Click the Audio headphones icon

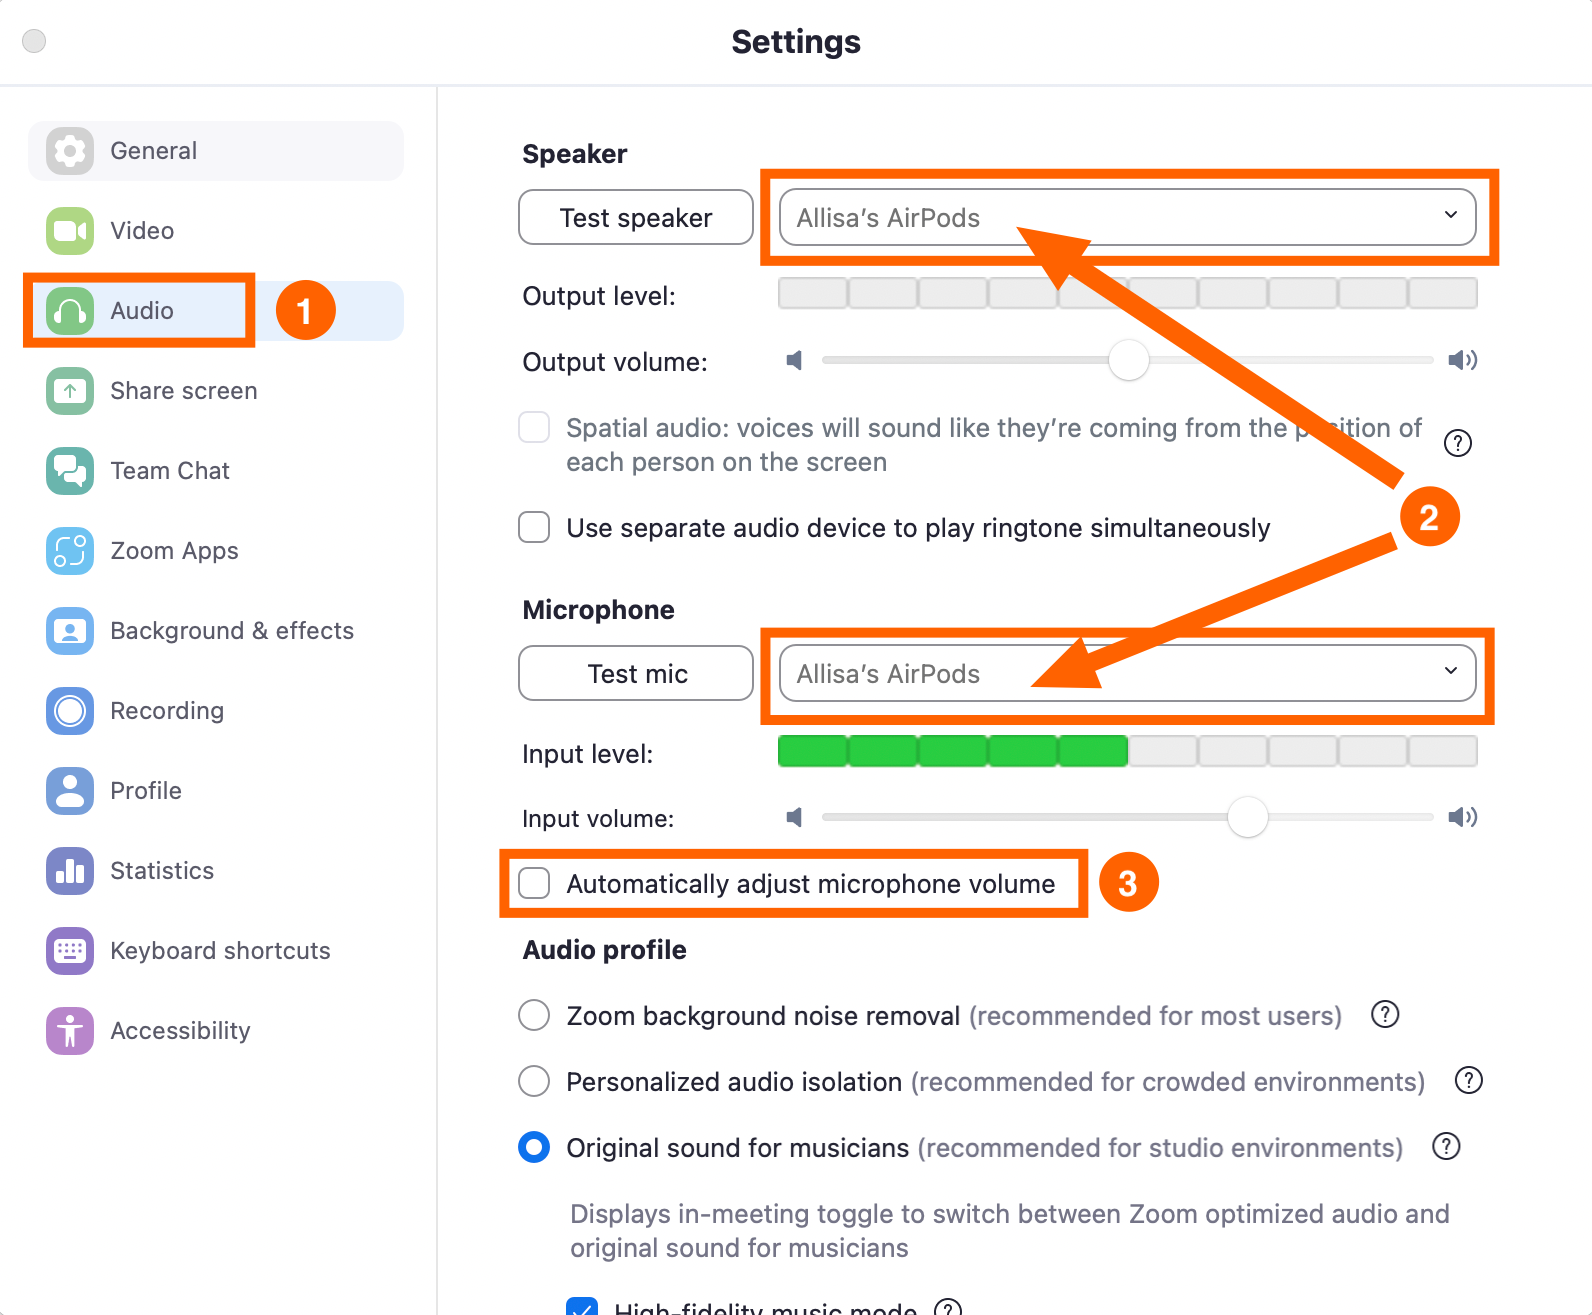[x=70, y=311]
